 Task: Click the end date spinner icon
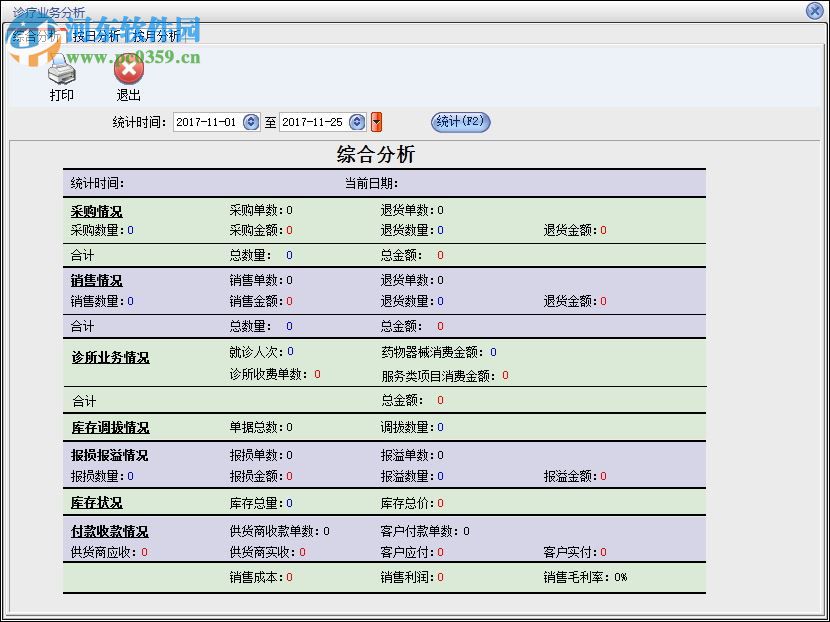click(358, 122)
